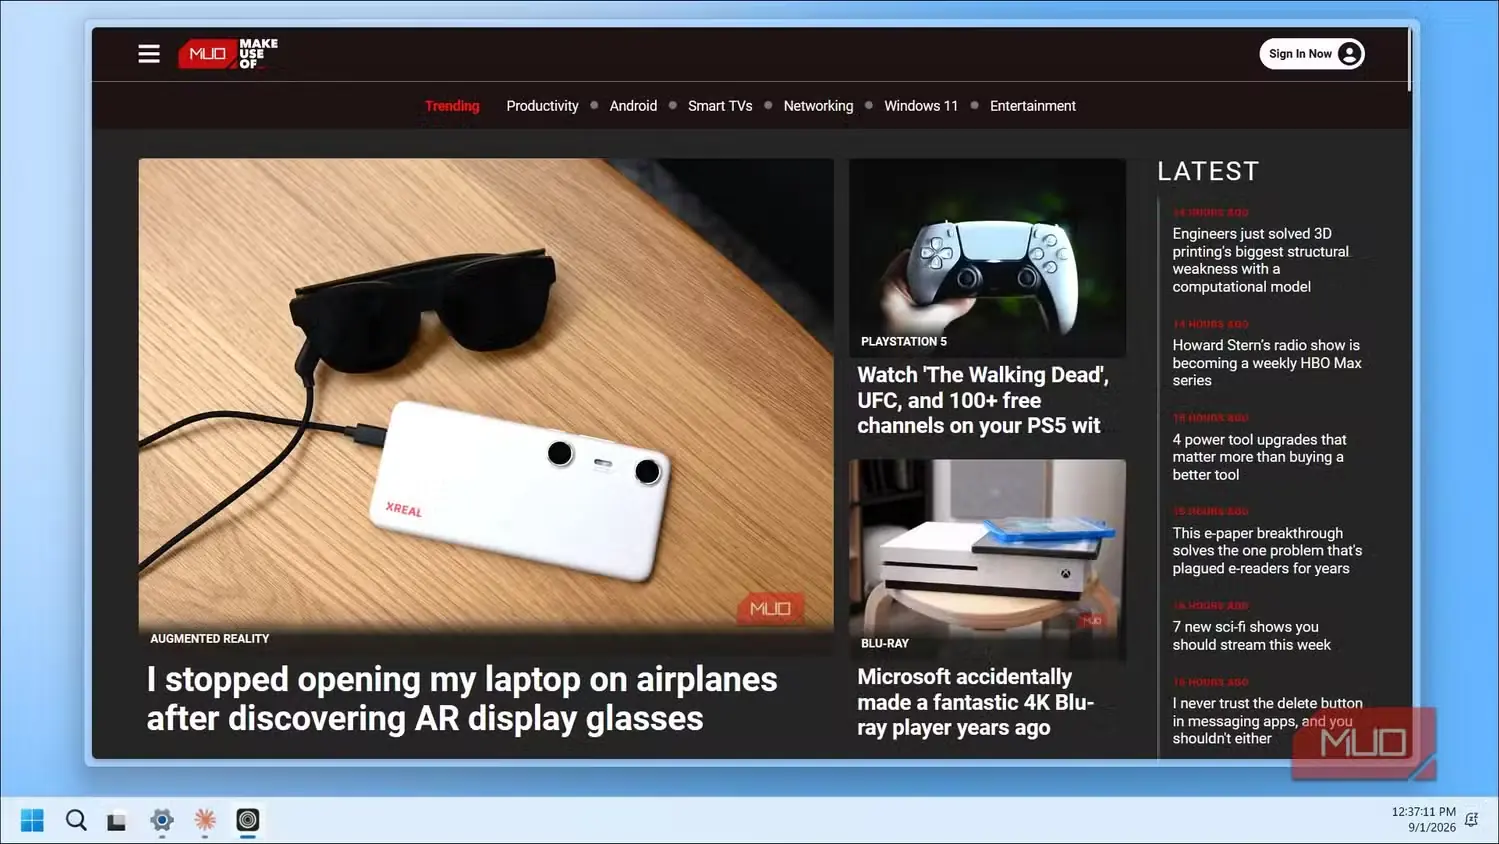1499x844 pixels.
Task: Choose Windows 11 in the navigation bar
Action: point(921,106)
